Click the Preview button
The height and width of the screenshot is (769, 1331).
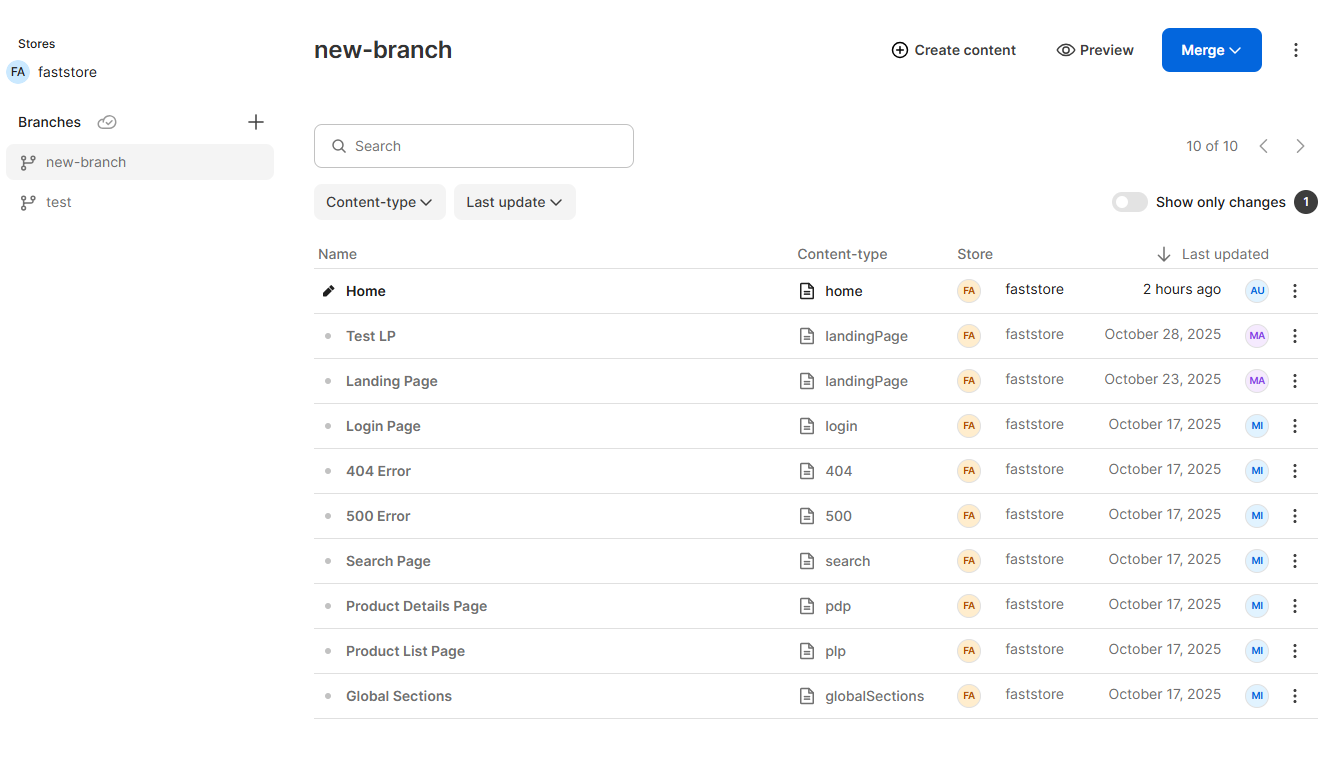point(1095,50)
